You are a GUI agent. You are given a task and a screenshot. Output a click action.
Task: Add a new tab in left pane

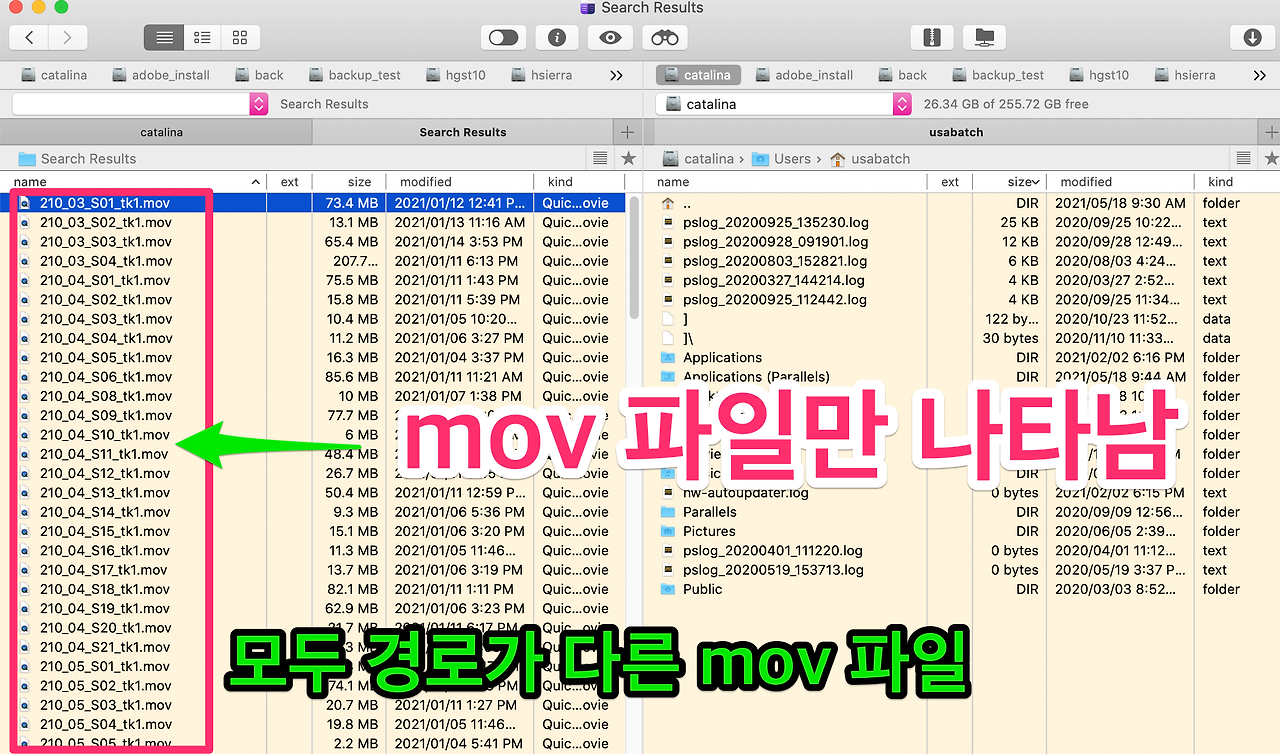[x=627, y=132]
